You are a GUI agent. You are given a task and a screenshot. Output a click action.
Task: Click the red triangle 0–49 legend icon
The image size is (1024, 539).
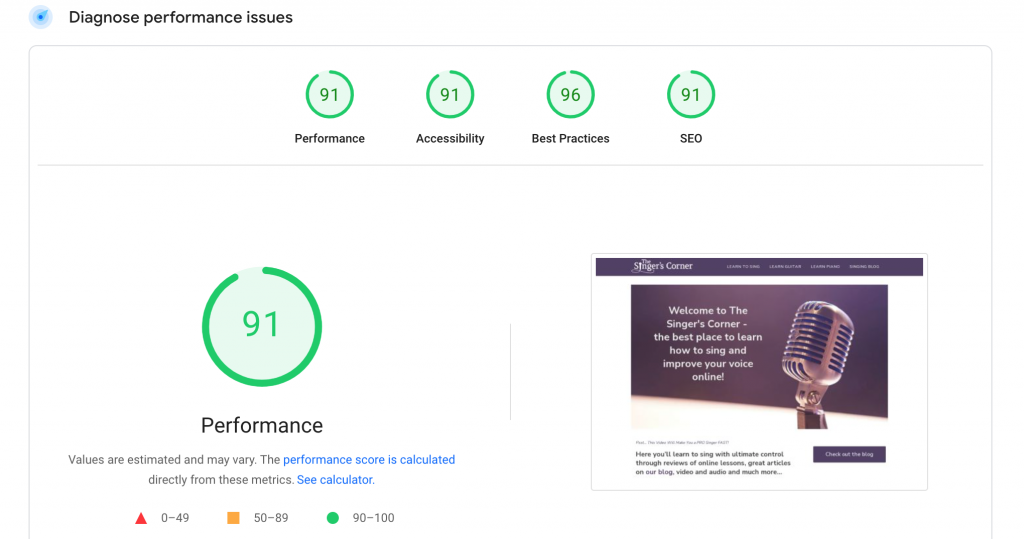(141, 518)
